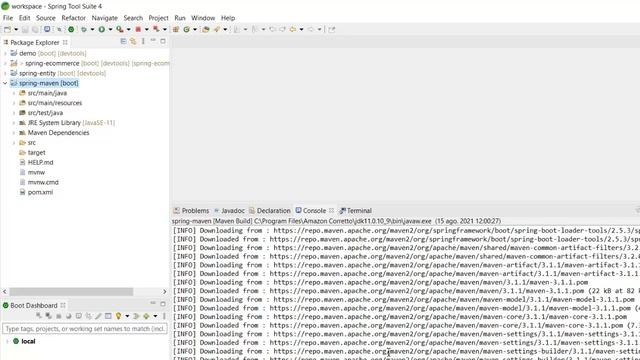Click Collapse All in Package Explorer
Viewport: 640px width, 360px height.
click(123, 41)
